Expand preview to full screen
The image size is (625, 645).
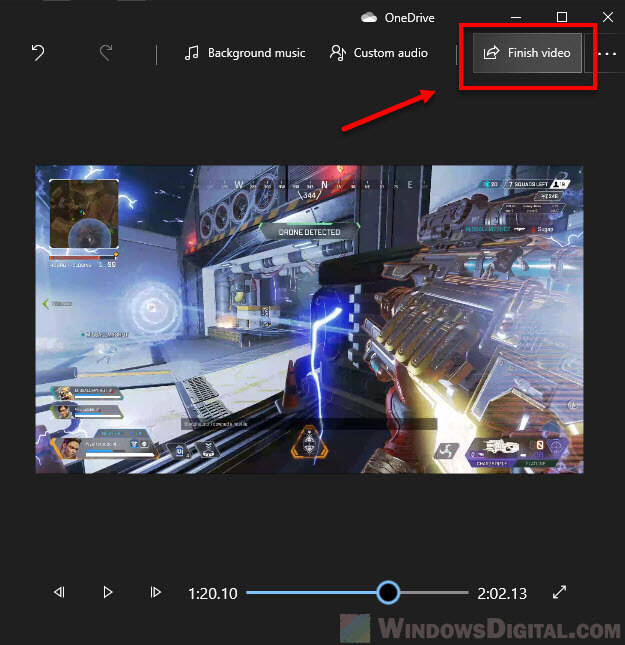pyautogui.click(x=560, y=592)
